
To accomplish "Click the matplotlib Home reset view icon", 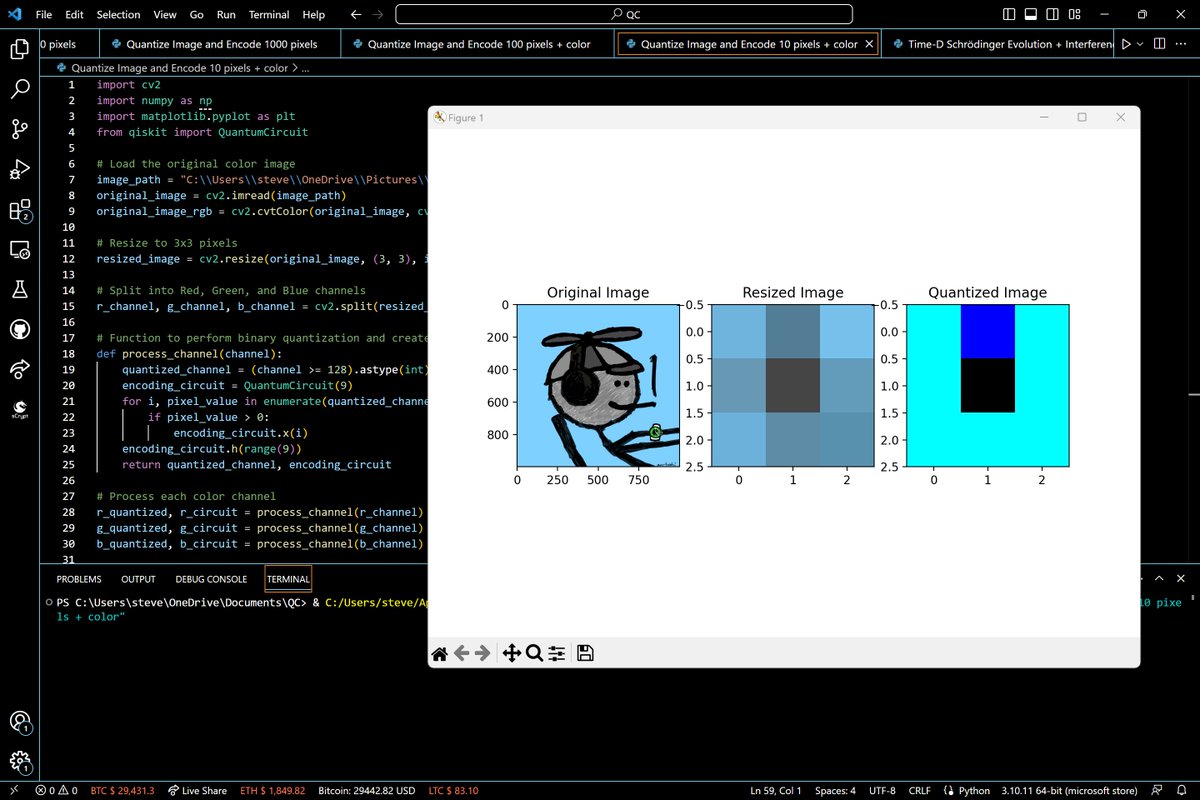I will click(439, 654).
